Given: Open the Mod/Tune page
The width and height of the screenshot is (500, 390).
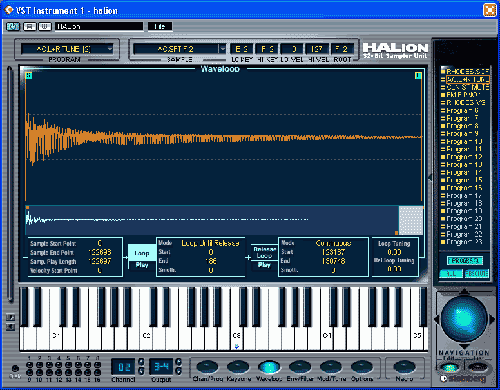Looking at the screenshot, I should (331, 367).
